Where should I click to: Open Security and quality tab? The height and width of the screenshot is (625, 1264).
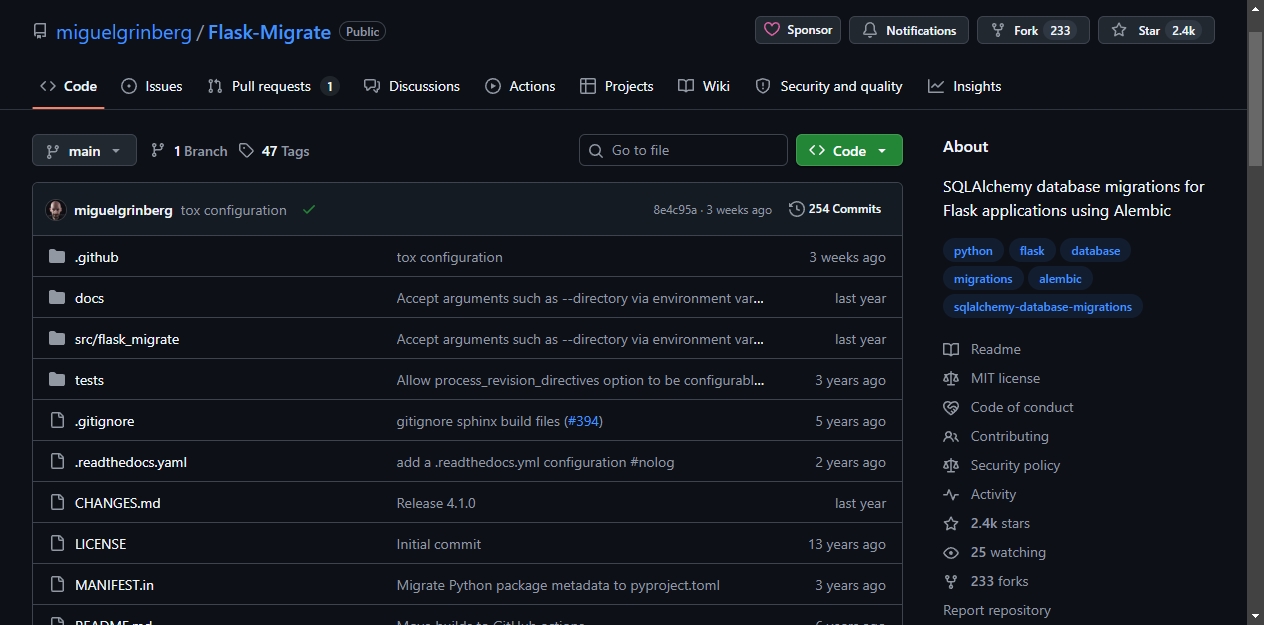click(x=829, y=86)
